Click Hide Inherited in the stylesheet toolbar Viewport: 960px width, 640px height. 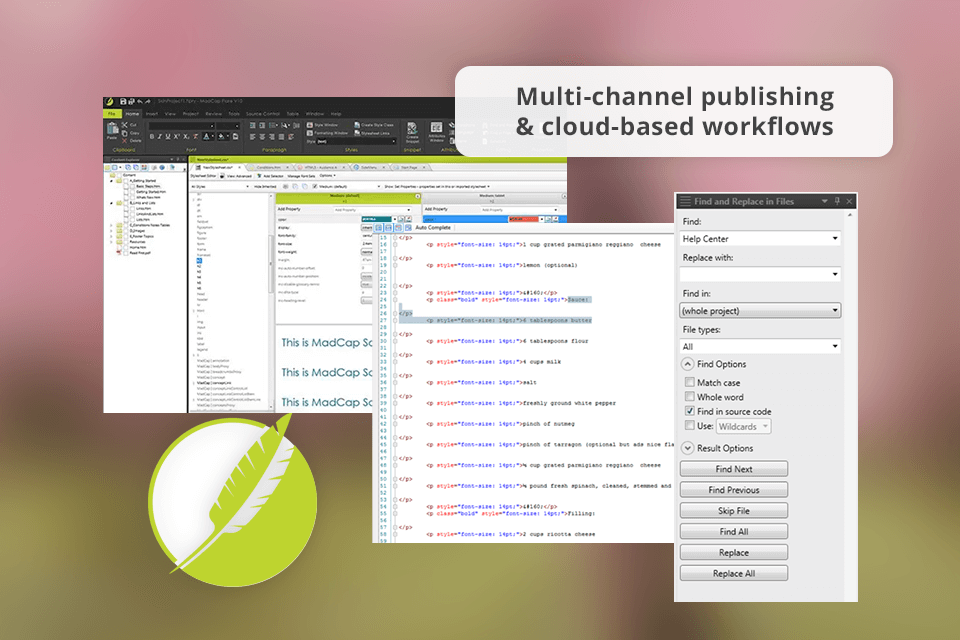coord(264,187)
